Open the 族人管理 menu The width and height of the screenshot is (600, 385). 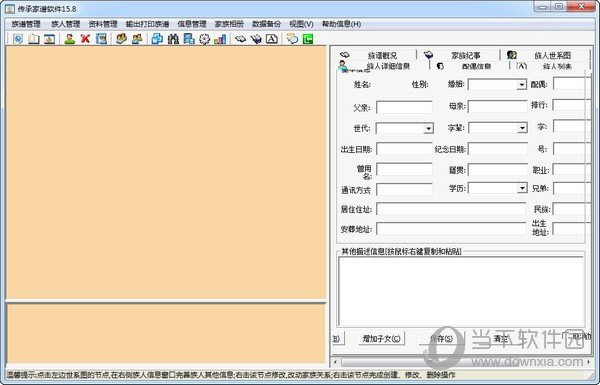click(x=65, y=24)
